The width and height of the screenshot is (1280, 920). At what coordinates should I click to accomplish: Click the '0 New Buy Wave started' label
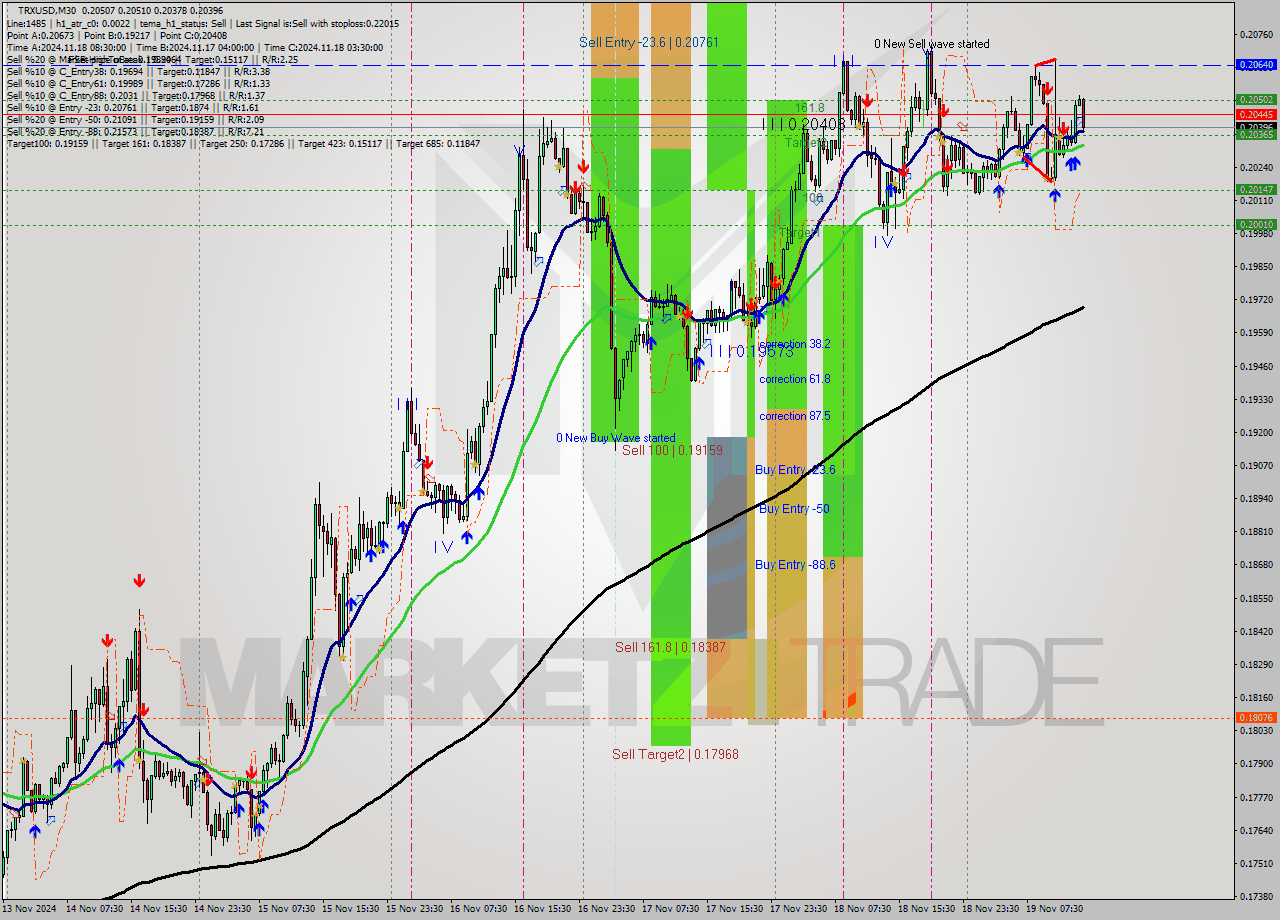pyautogui.click(x=616, y=438)
